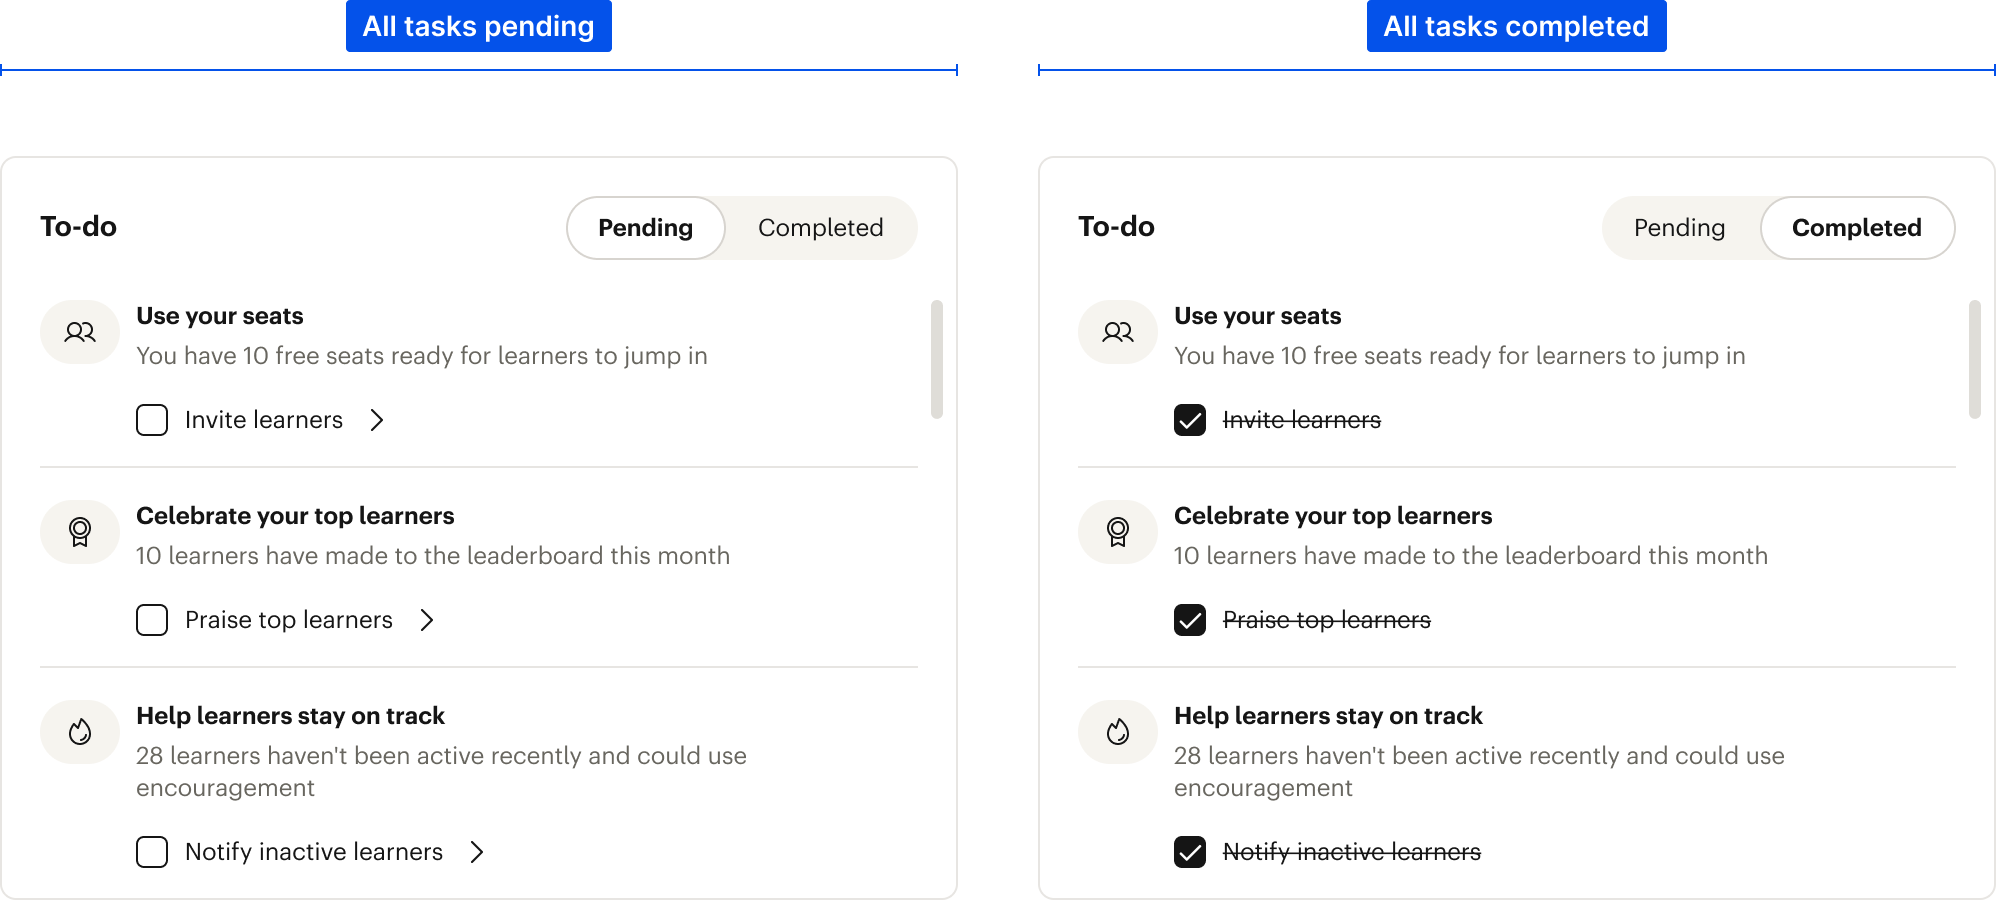Click the strikethrough Invite learners text
1996x900 pixels.
tap(1302, 420)
